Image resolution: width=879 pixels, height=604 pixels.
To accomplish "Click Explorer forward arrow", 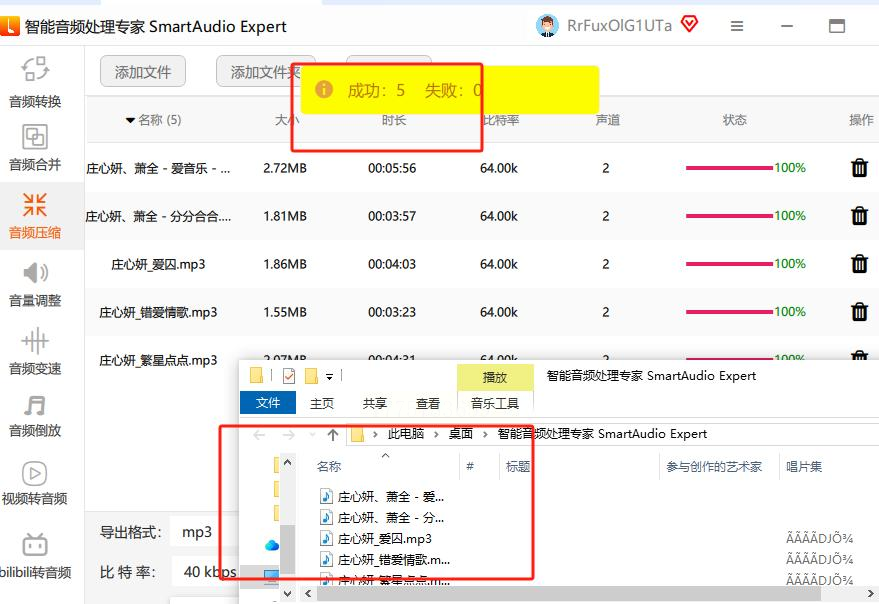I will pyautogui.click(x=288, y=435).
